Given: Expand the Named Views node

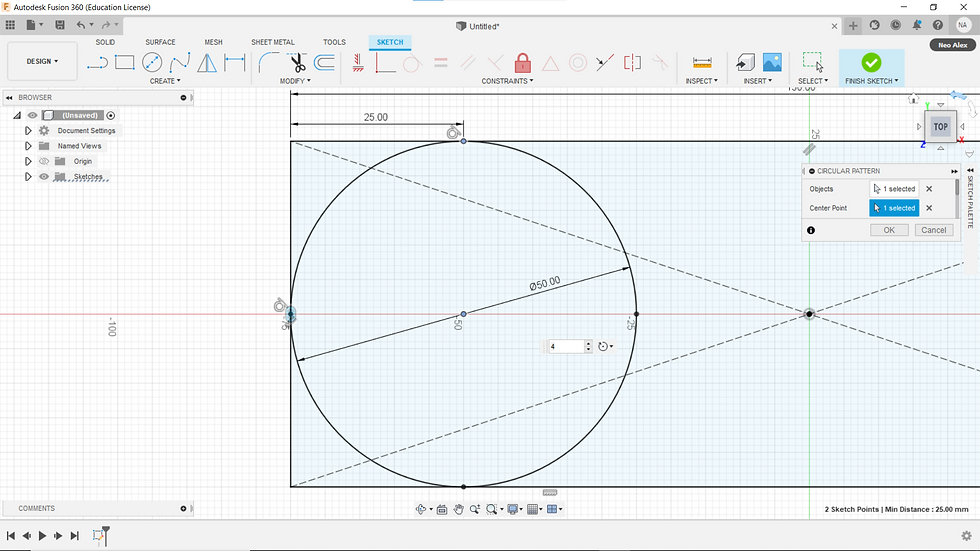Looking at the screenshot, I should [x=28, y=146].
